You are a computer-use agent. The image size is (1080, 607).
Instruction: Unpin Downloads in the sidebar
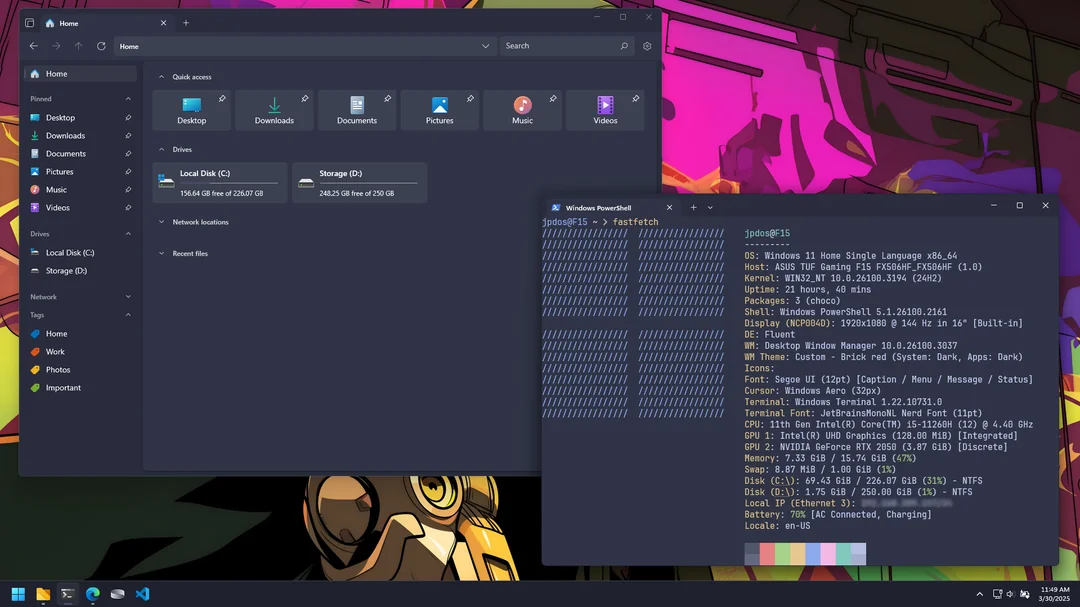(x=128, y=136)
